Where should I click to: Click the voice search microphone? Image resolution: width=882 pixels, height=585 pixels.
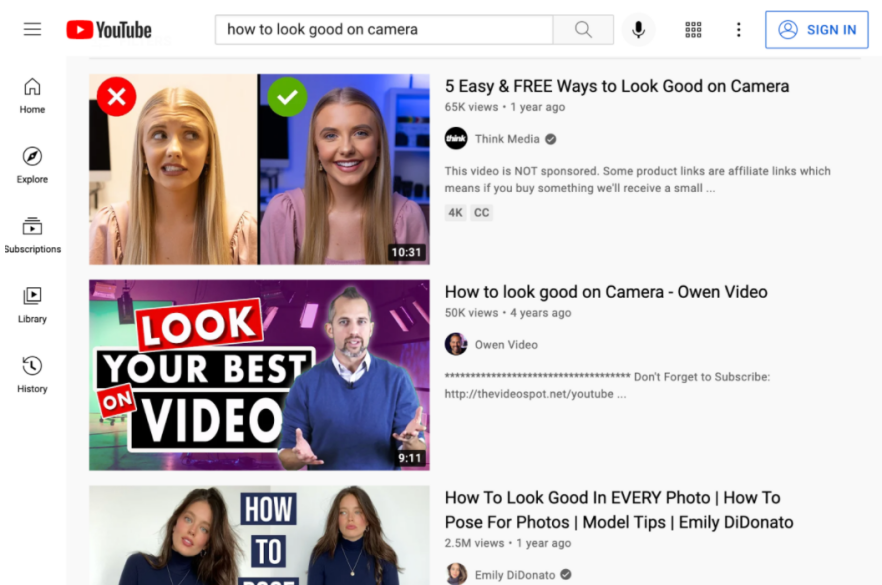tap(638, 29)
